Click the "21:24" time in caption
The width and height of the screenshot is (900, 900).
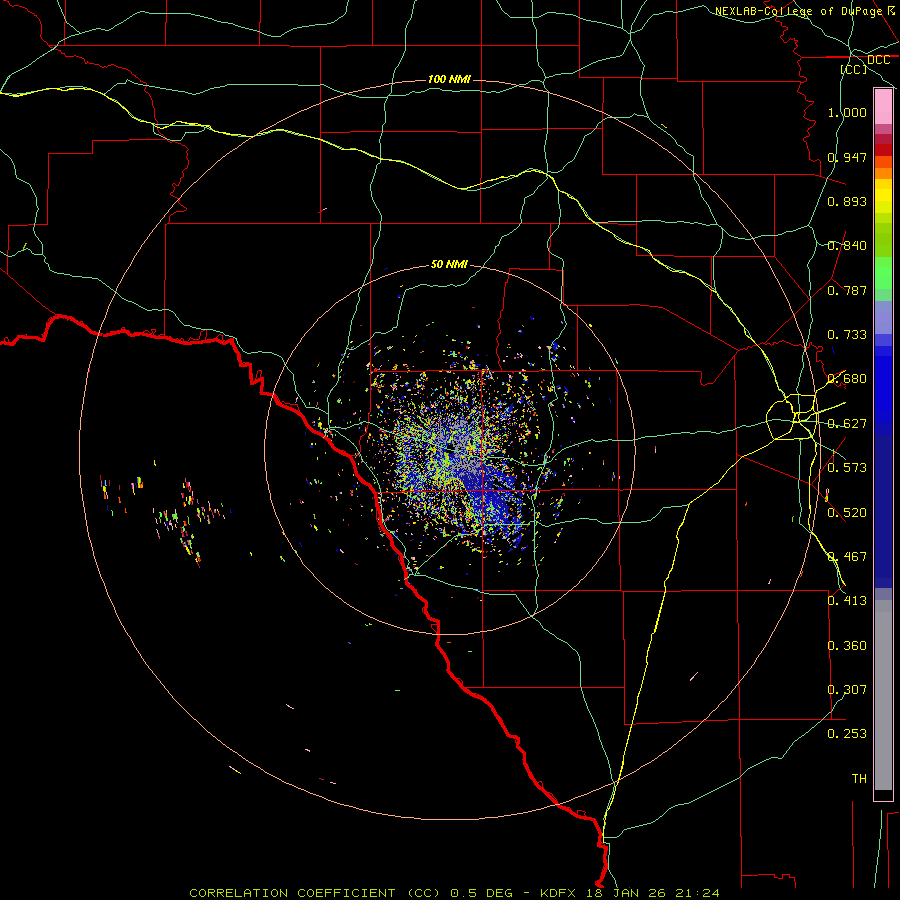point(697,893)
